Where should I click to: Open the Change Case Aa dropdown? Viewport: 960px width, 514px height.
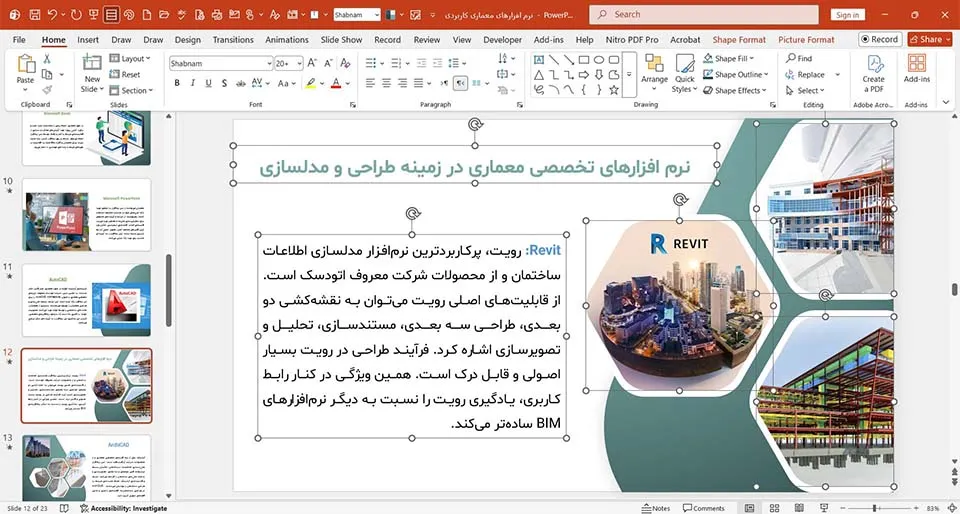click(x=286, y=83)
